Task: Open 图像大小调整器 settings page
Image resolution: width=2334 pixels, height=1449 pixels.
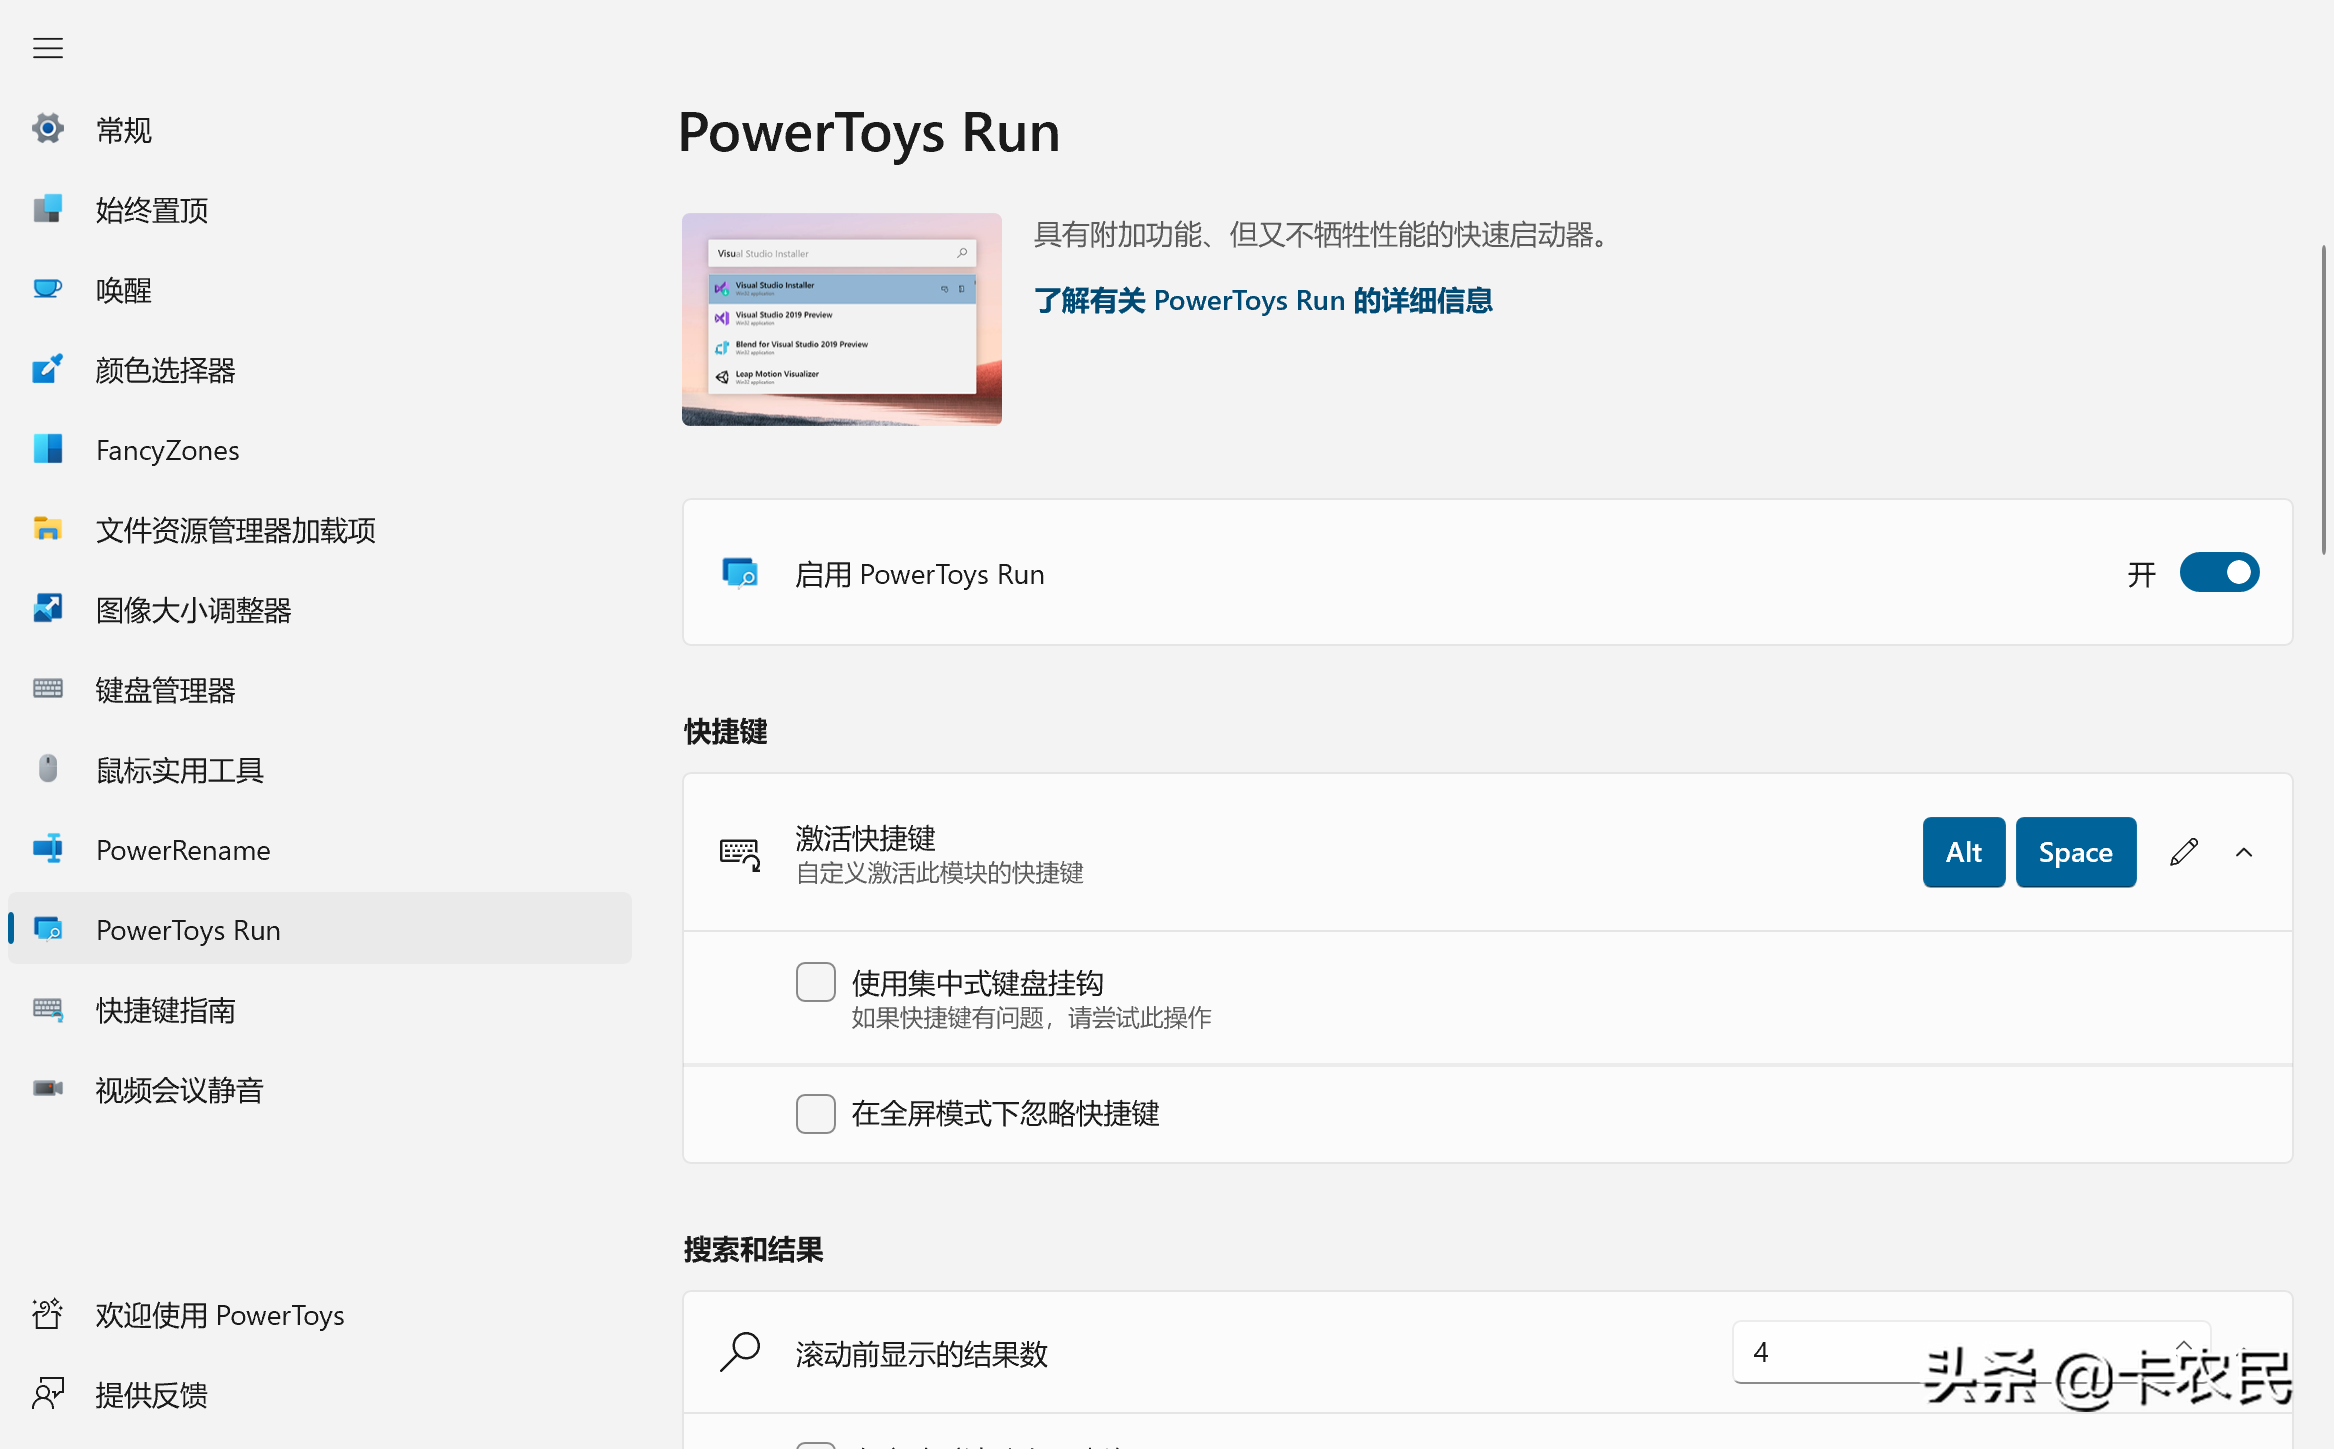Action: 320,609
